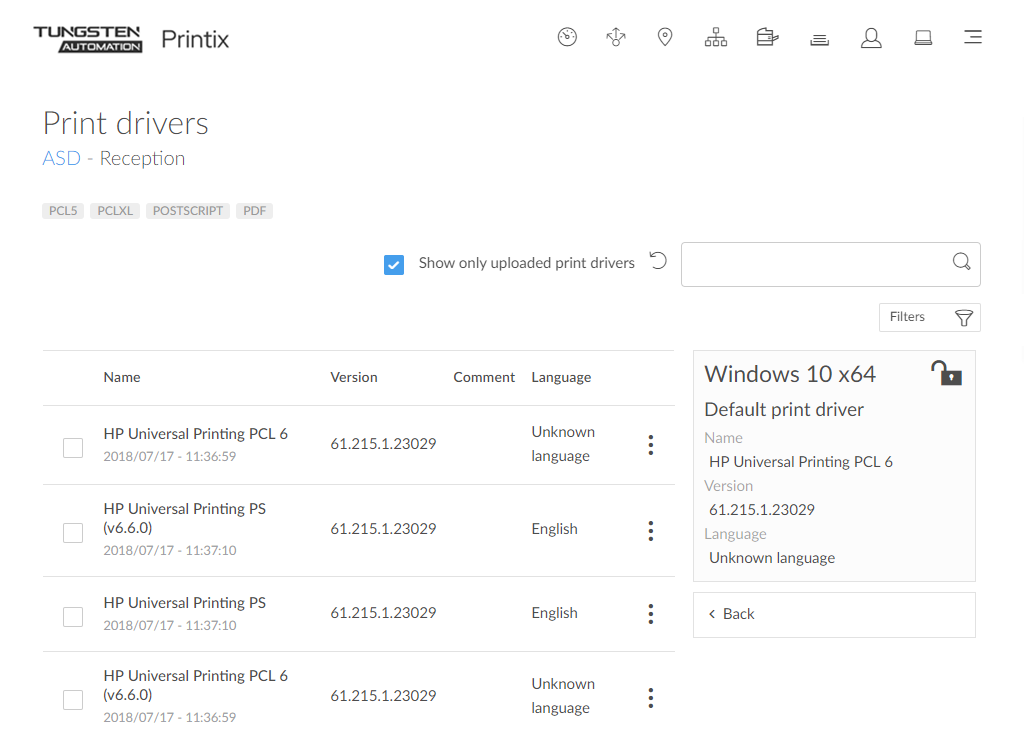Click the Networks arrows icon
The height and width of the screenshot is (746, 1024).
click(x=616, y=38)
